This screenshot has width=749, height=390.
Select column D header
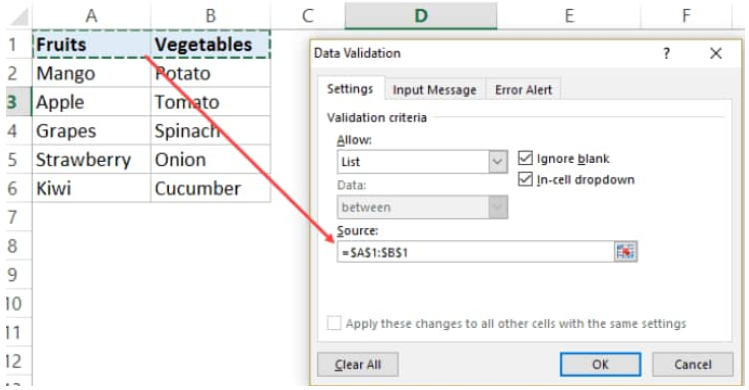pyautogui.click(x=421, y=16)
